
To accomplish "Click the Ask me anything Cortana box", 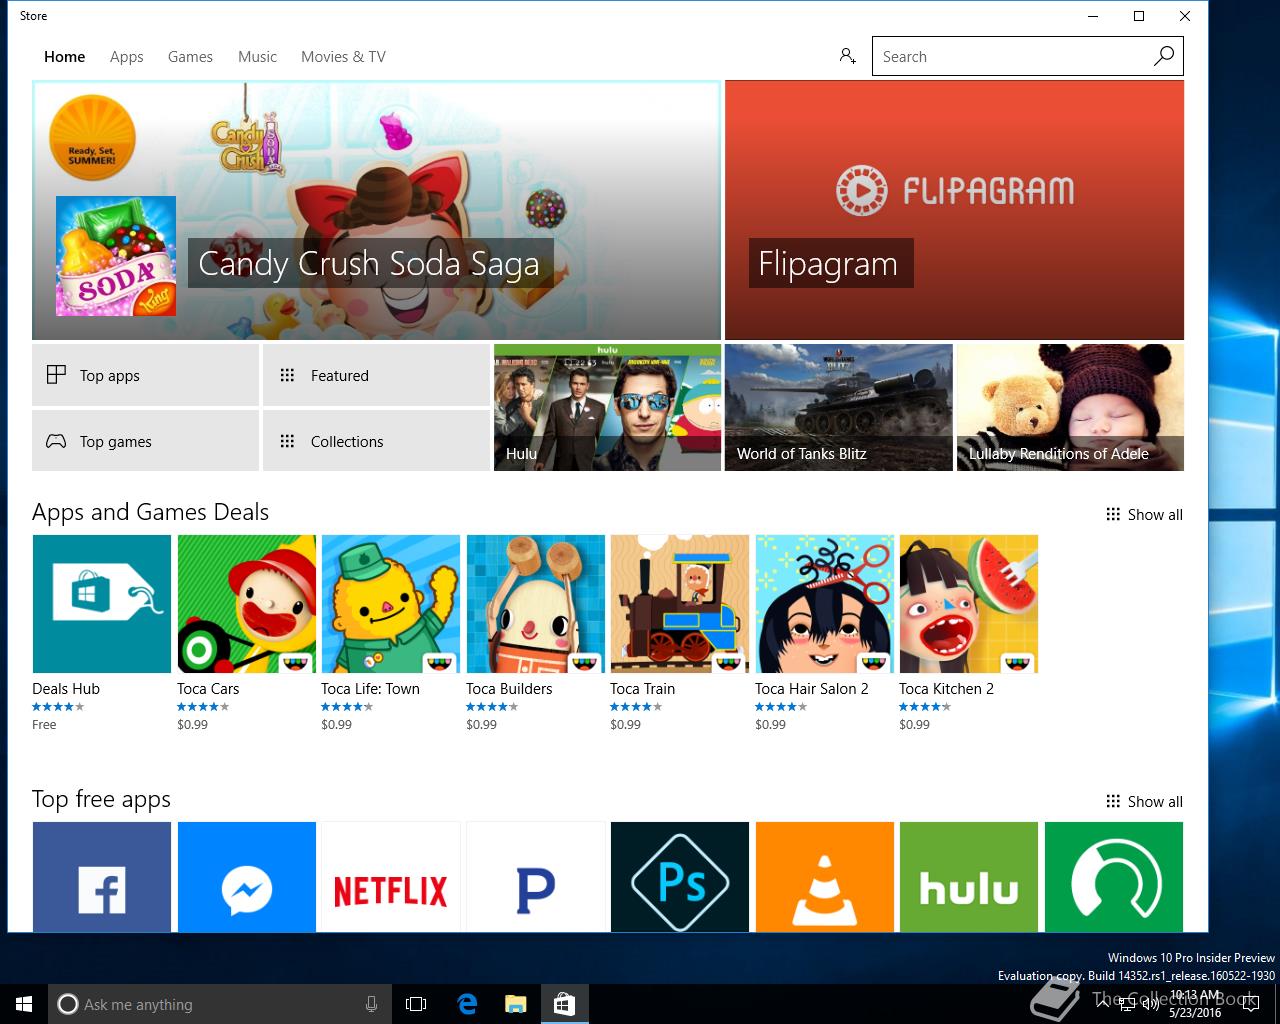I will click(x=220, y=1004).
